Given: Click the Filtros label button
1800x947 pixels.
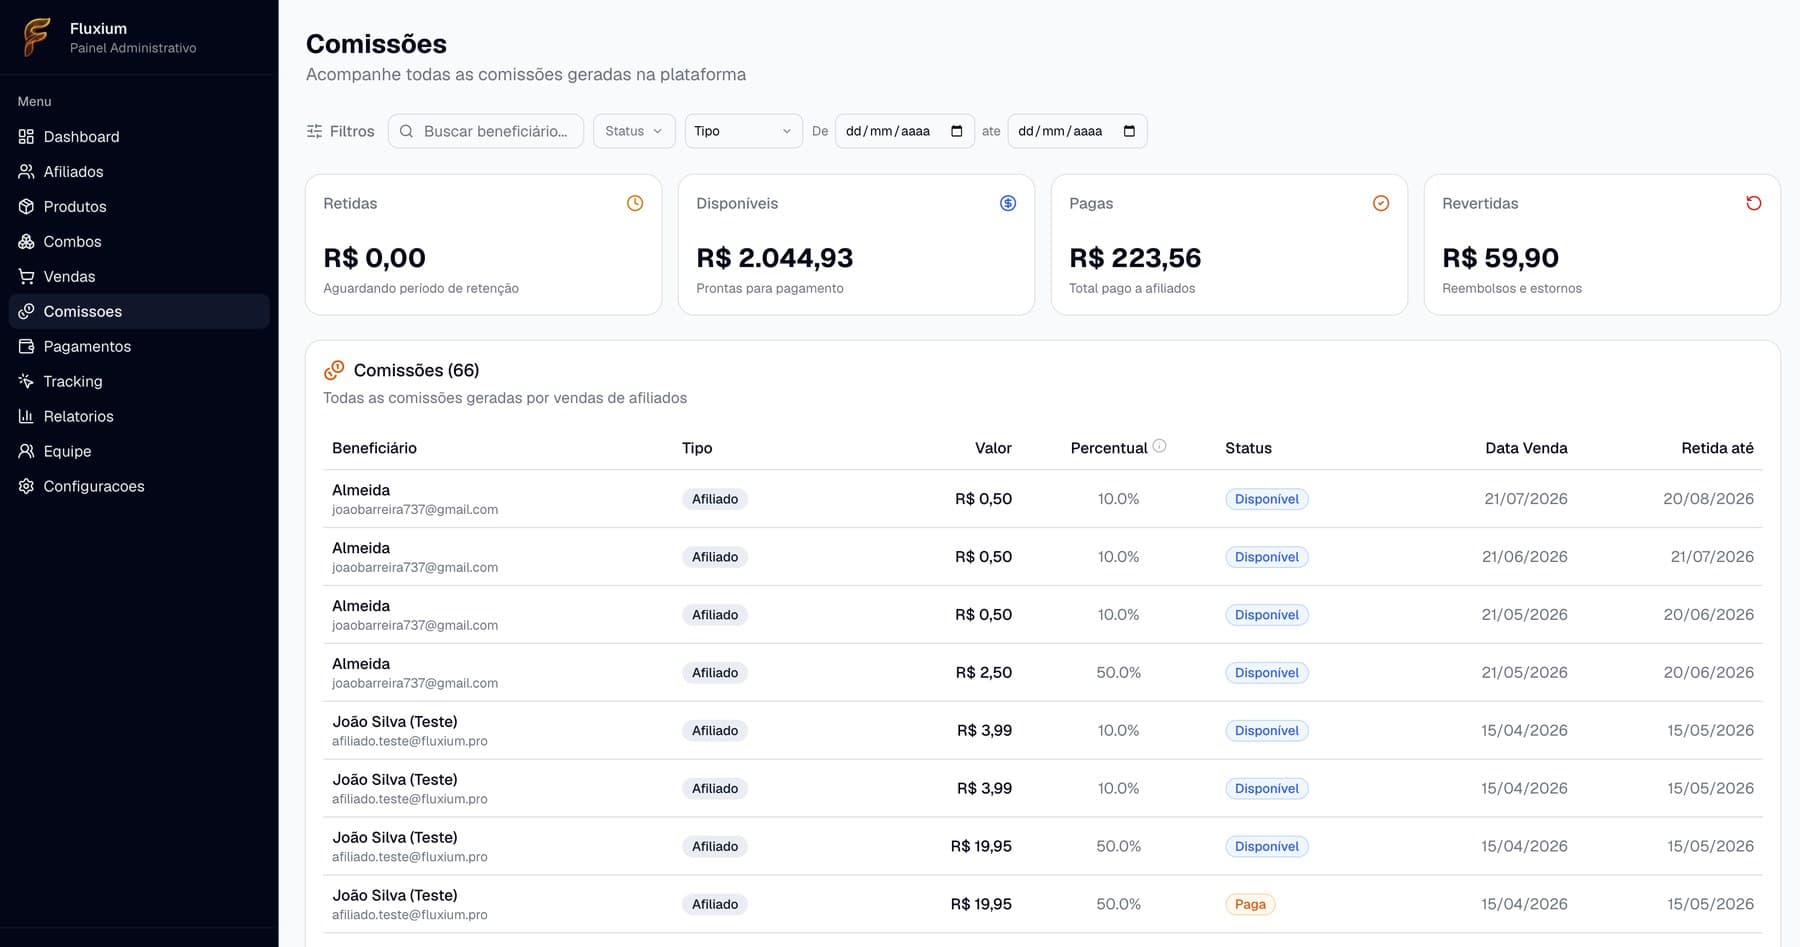Looking at the screenshot, I should tap(352, 131).
